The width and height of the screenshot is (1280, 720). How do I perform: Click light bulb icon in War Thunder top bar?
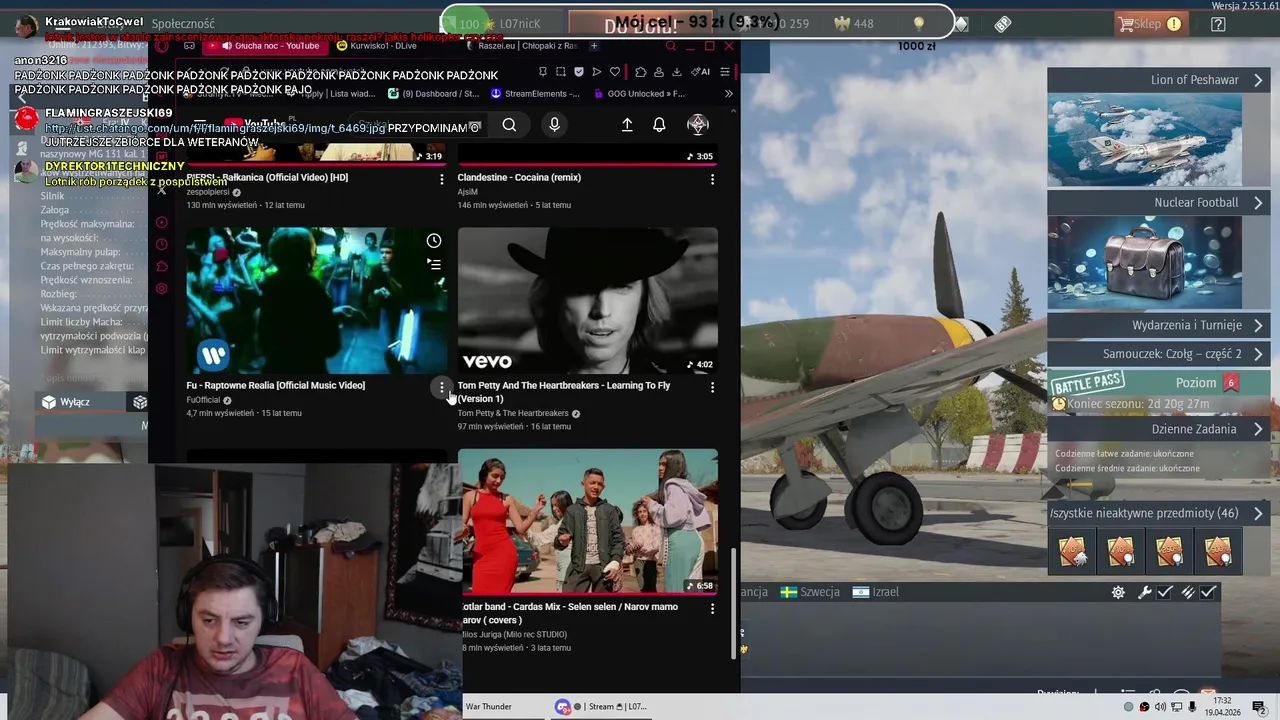coord(919,23)
